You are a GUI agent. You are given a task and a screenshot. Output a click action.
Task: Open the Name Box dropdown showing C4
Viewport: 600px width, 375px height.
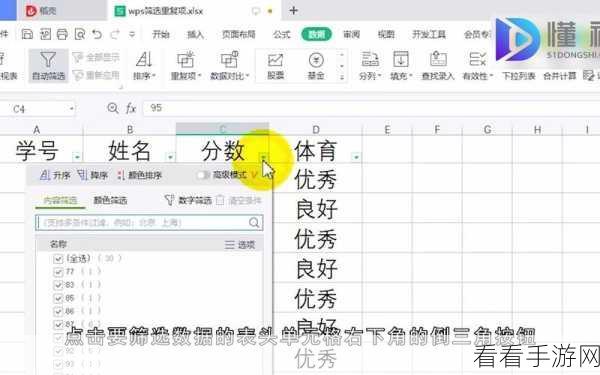[x=72, y=109]
